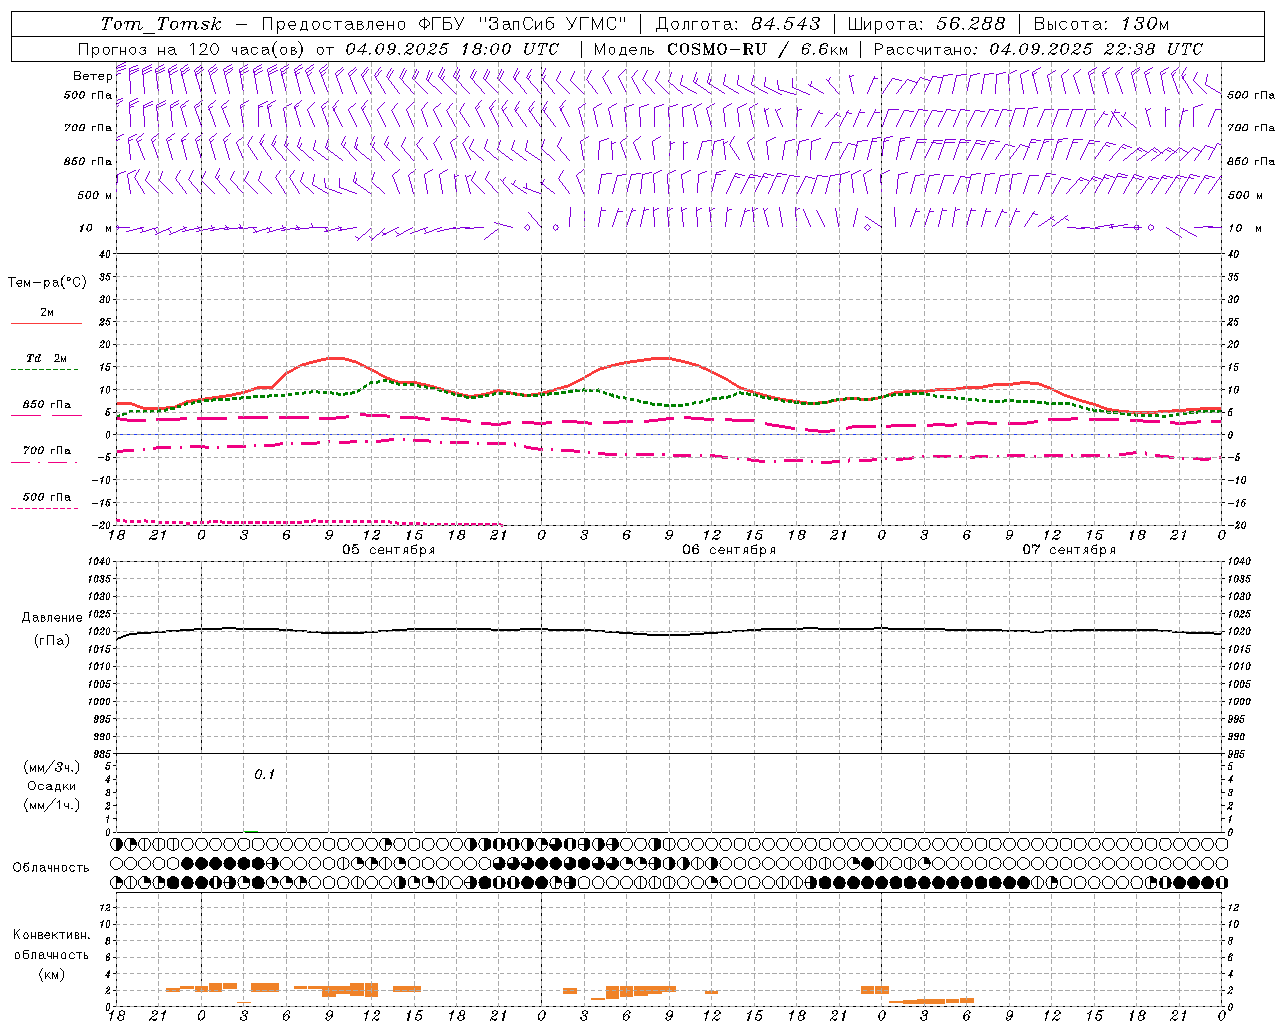
Task: Click the forecast period text "Прогноз на 120 часа(ов)"
Action: pos(192,49)
